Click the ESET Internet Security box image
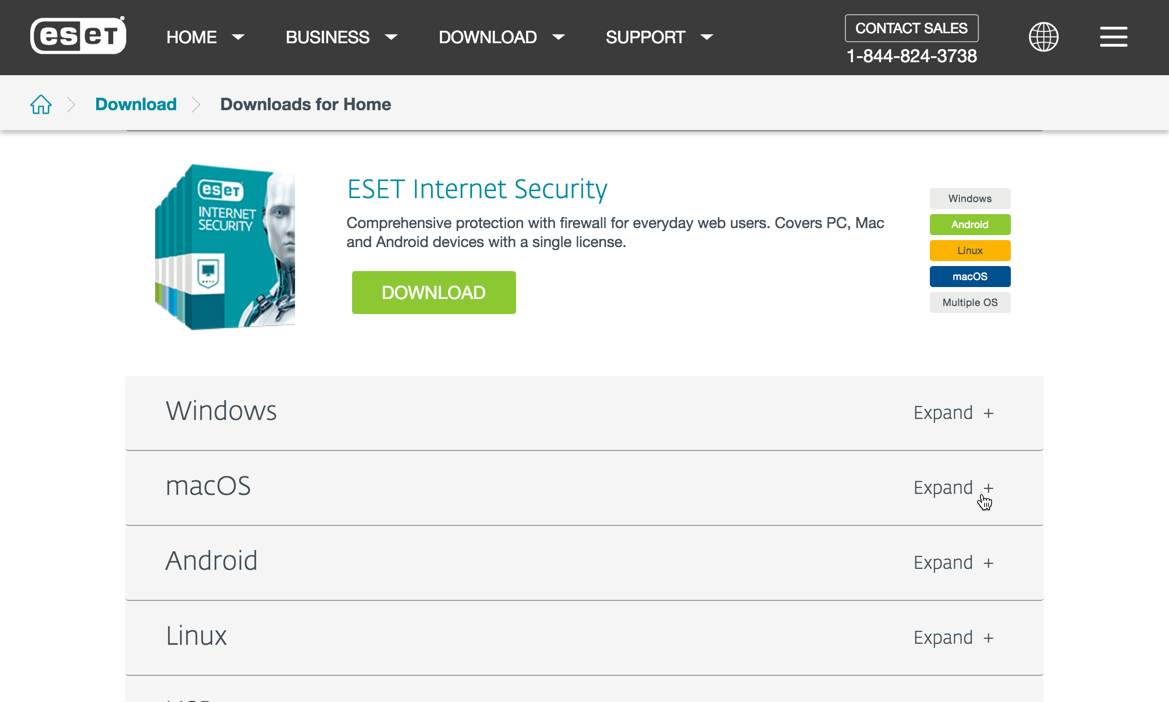Viewport: 1169px width, 702px height. point(224,247)
